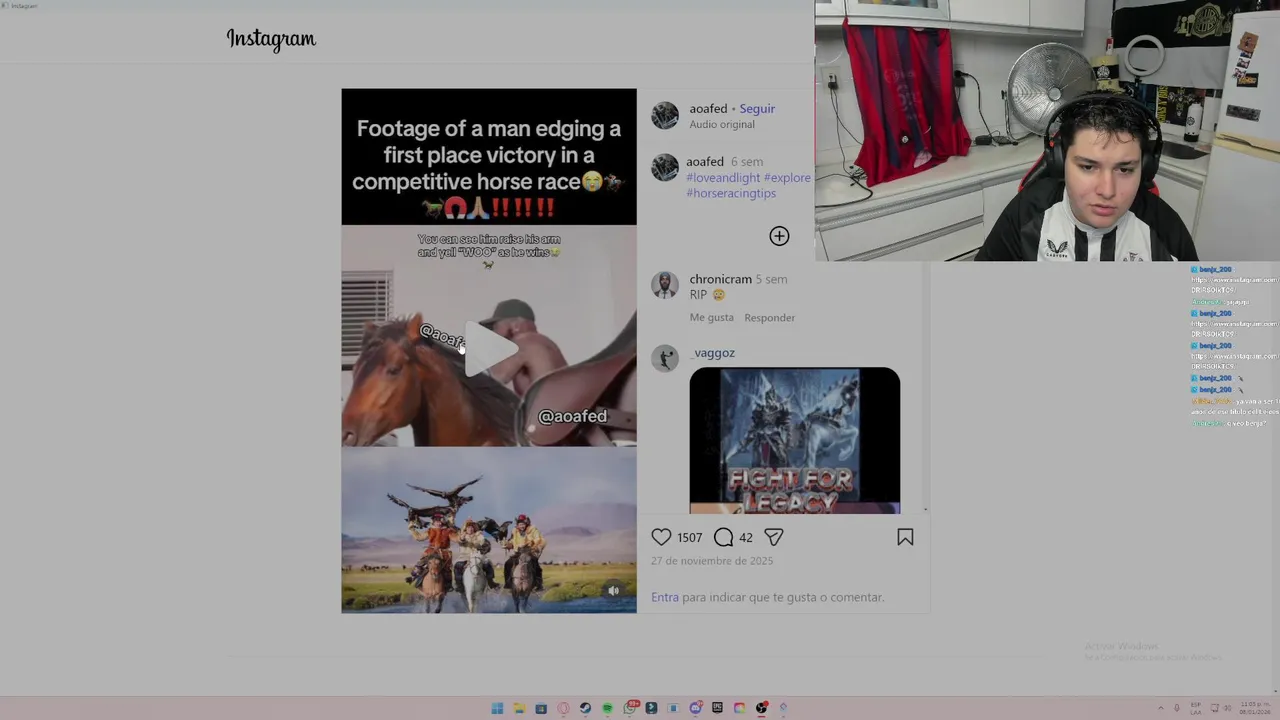Click the aoafed username in post header

[x=708, y=108]
